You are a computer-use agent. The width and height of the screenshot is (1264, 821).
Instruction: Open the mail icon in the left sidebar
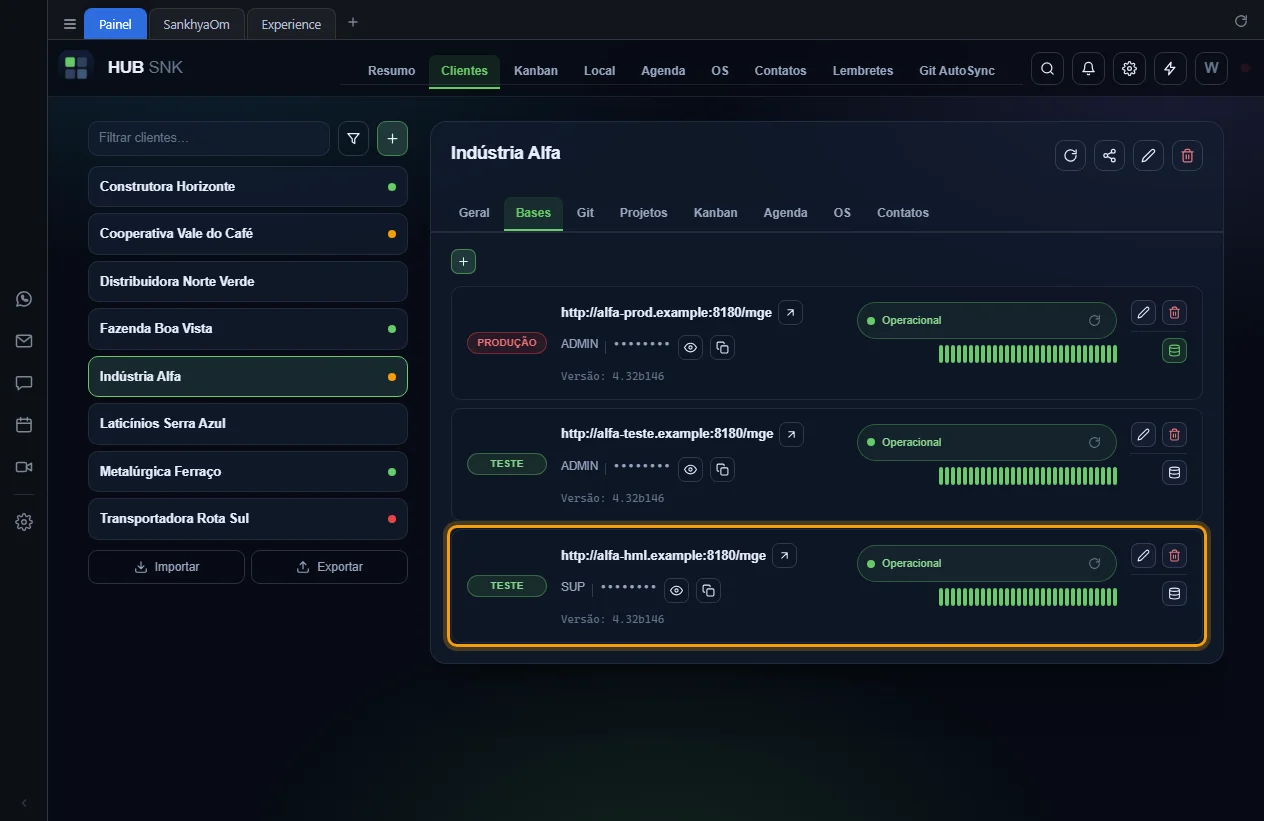click(24, 341)
